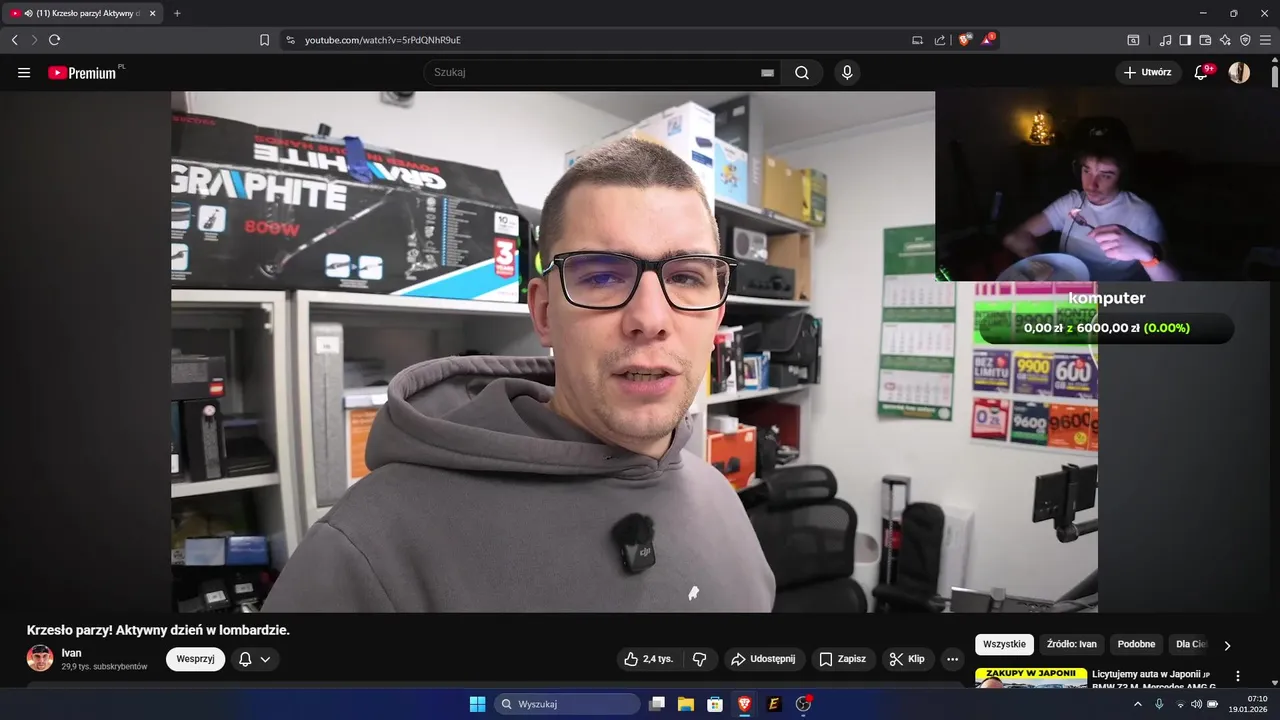Click the Udostępnij share button
Viewport: 1280px width, 720px height.
(x=764, y=659)
